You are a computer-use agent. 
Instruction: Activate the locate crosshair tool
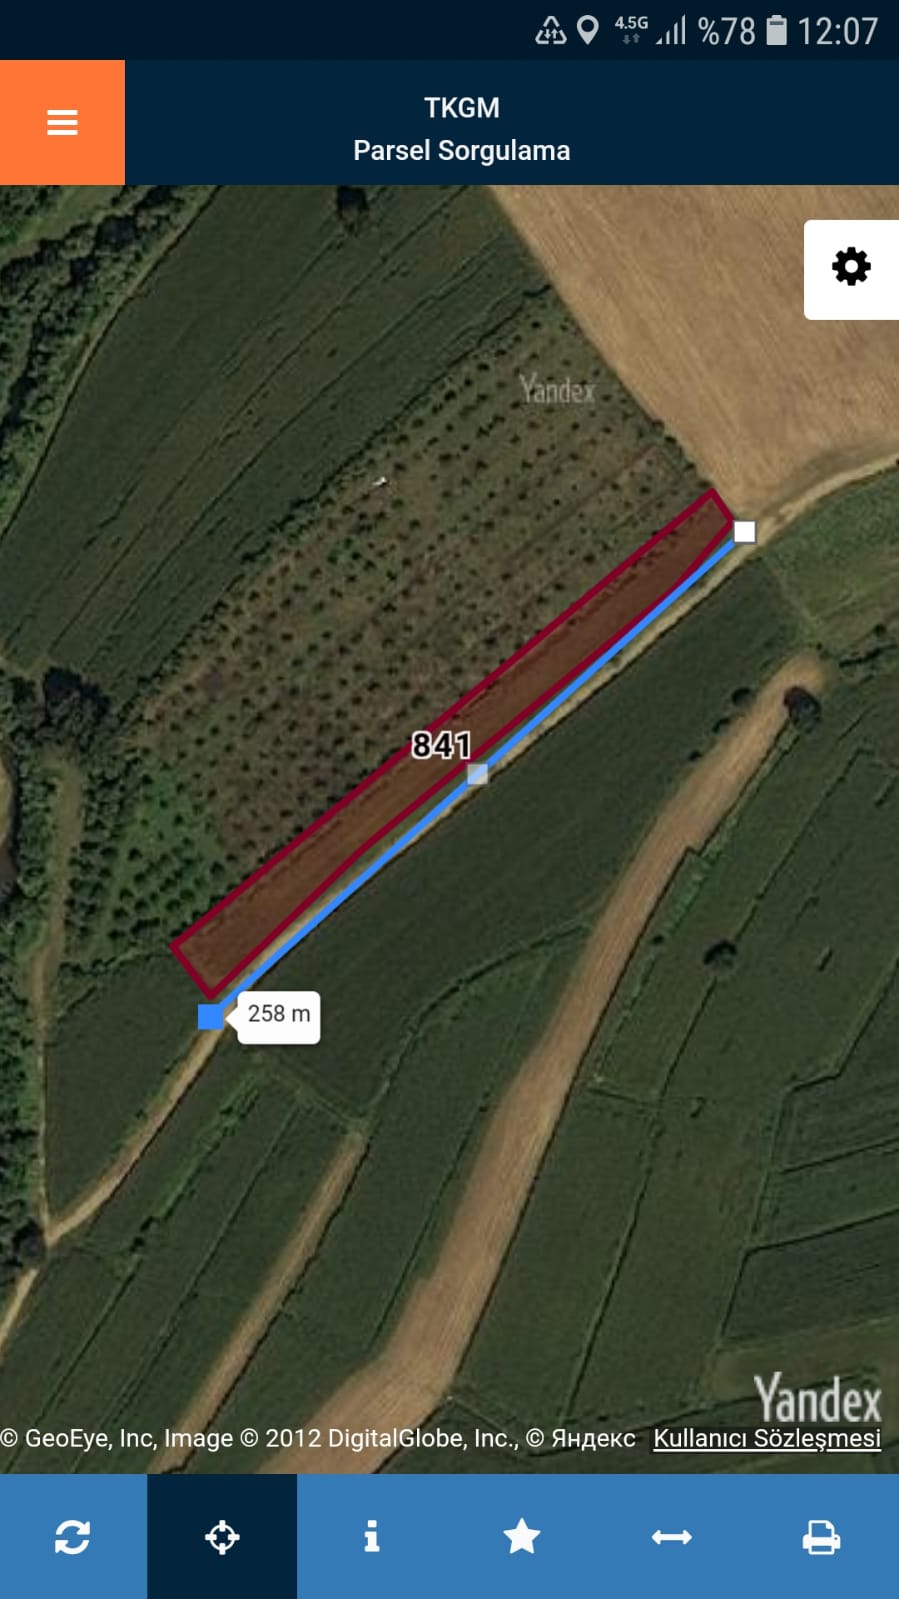pyautogui.click(x=222, y=1536)
